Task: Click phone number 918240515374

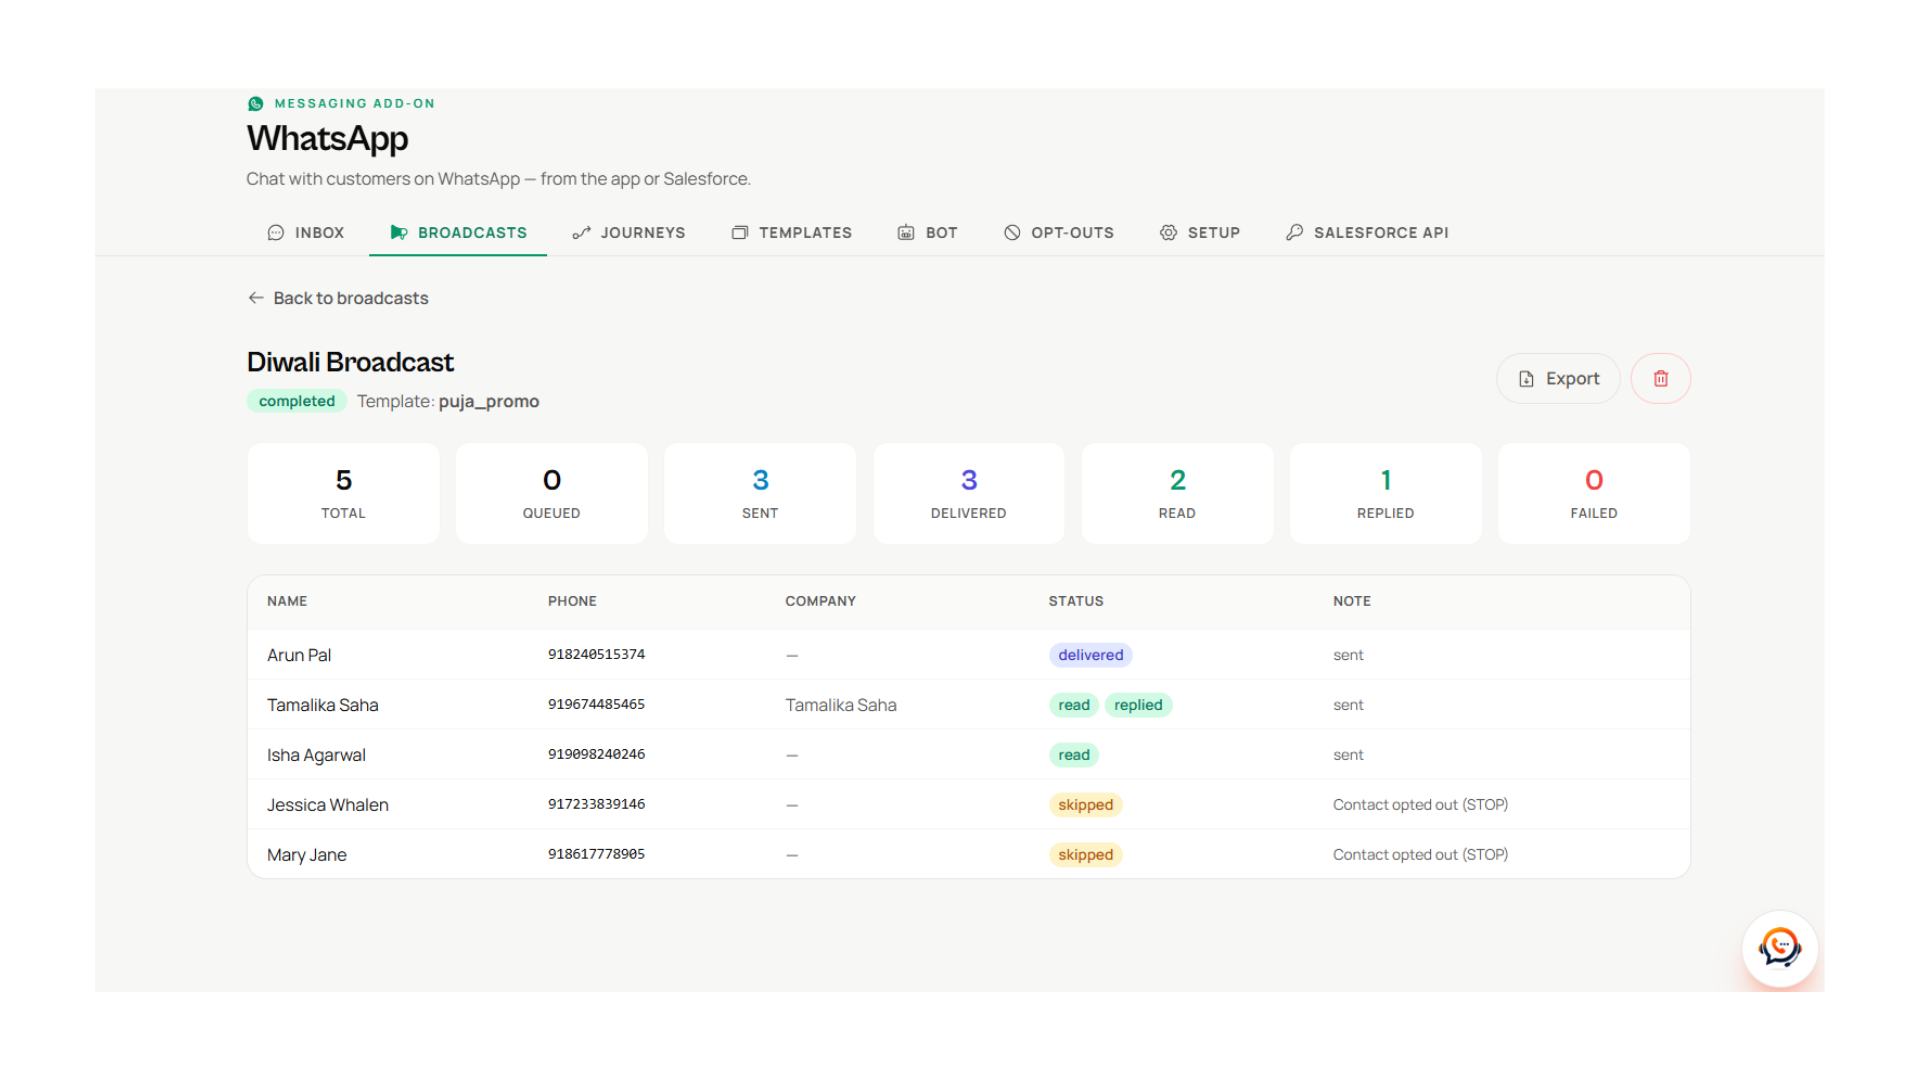Action: (x=597, y=654)
